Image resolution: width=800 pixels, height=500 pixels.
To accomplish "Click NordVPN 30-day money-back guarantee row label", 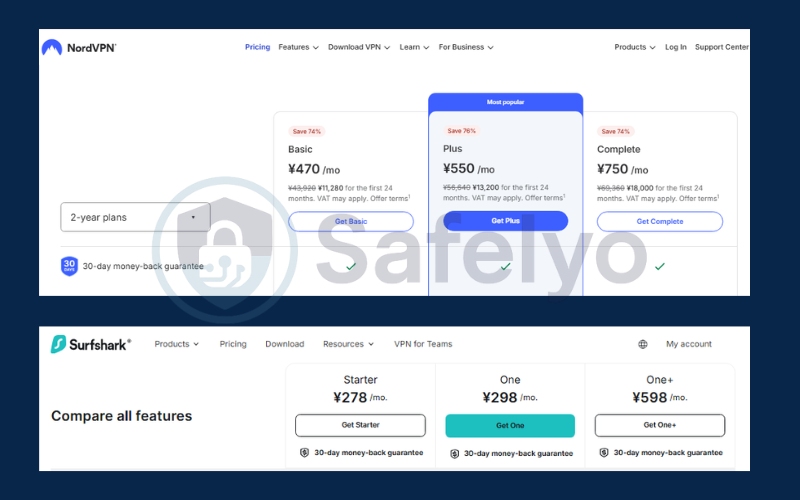I will tap(143, 266).
